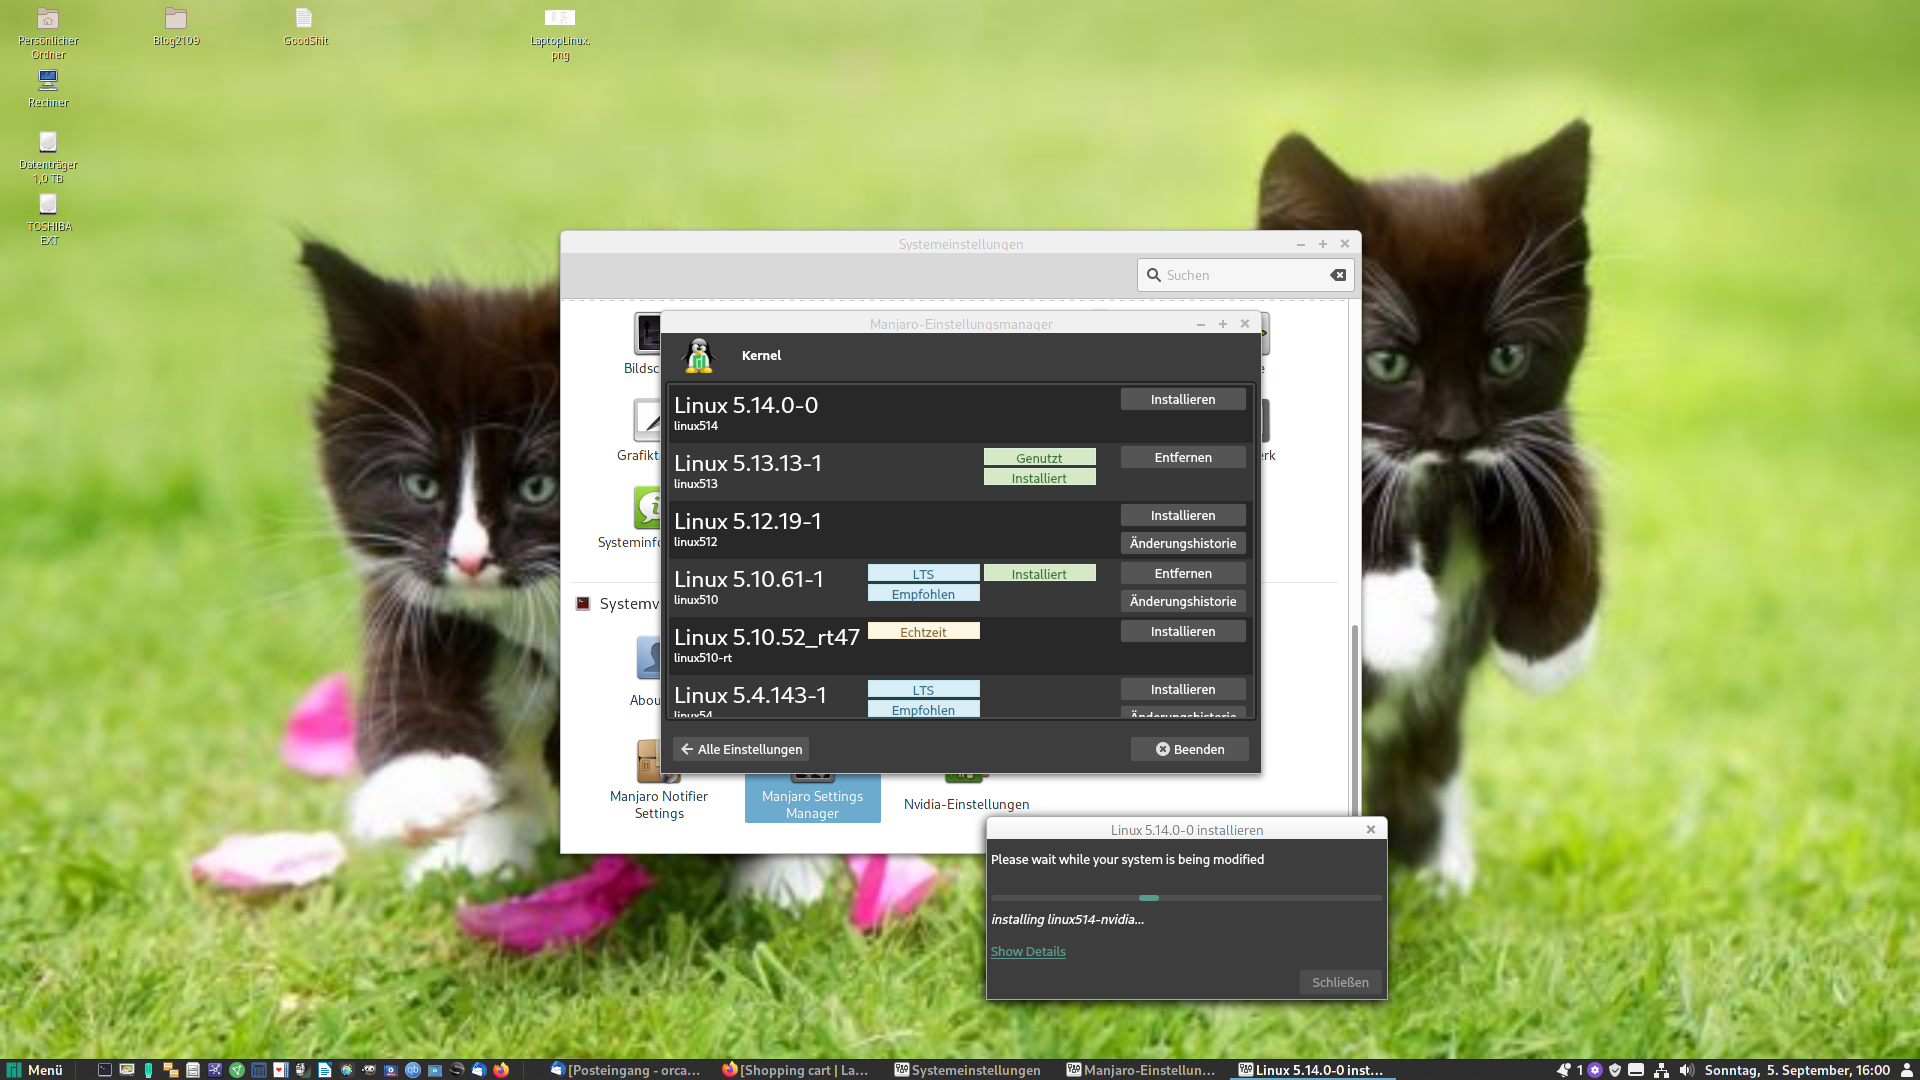Click Show Details link in install dialog
Viewport: 1920px width, 1080px height.
pyautogui.click(x=1028, y=951)
